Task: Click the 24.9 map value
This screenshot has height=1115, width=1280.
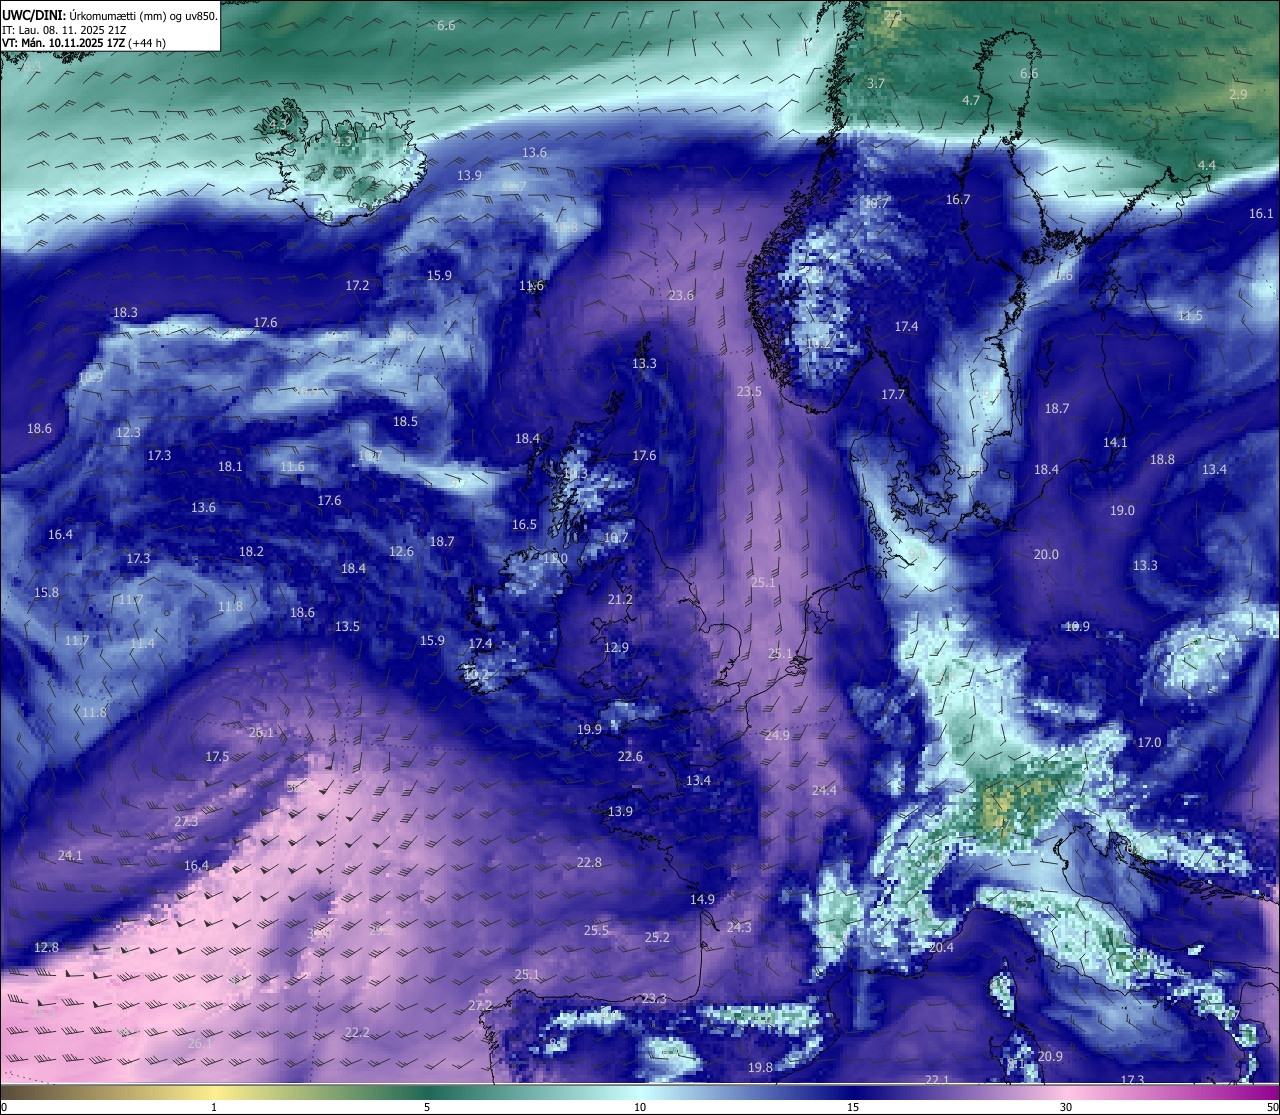Action: click(777, 735)
